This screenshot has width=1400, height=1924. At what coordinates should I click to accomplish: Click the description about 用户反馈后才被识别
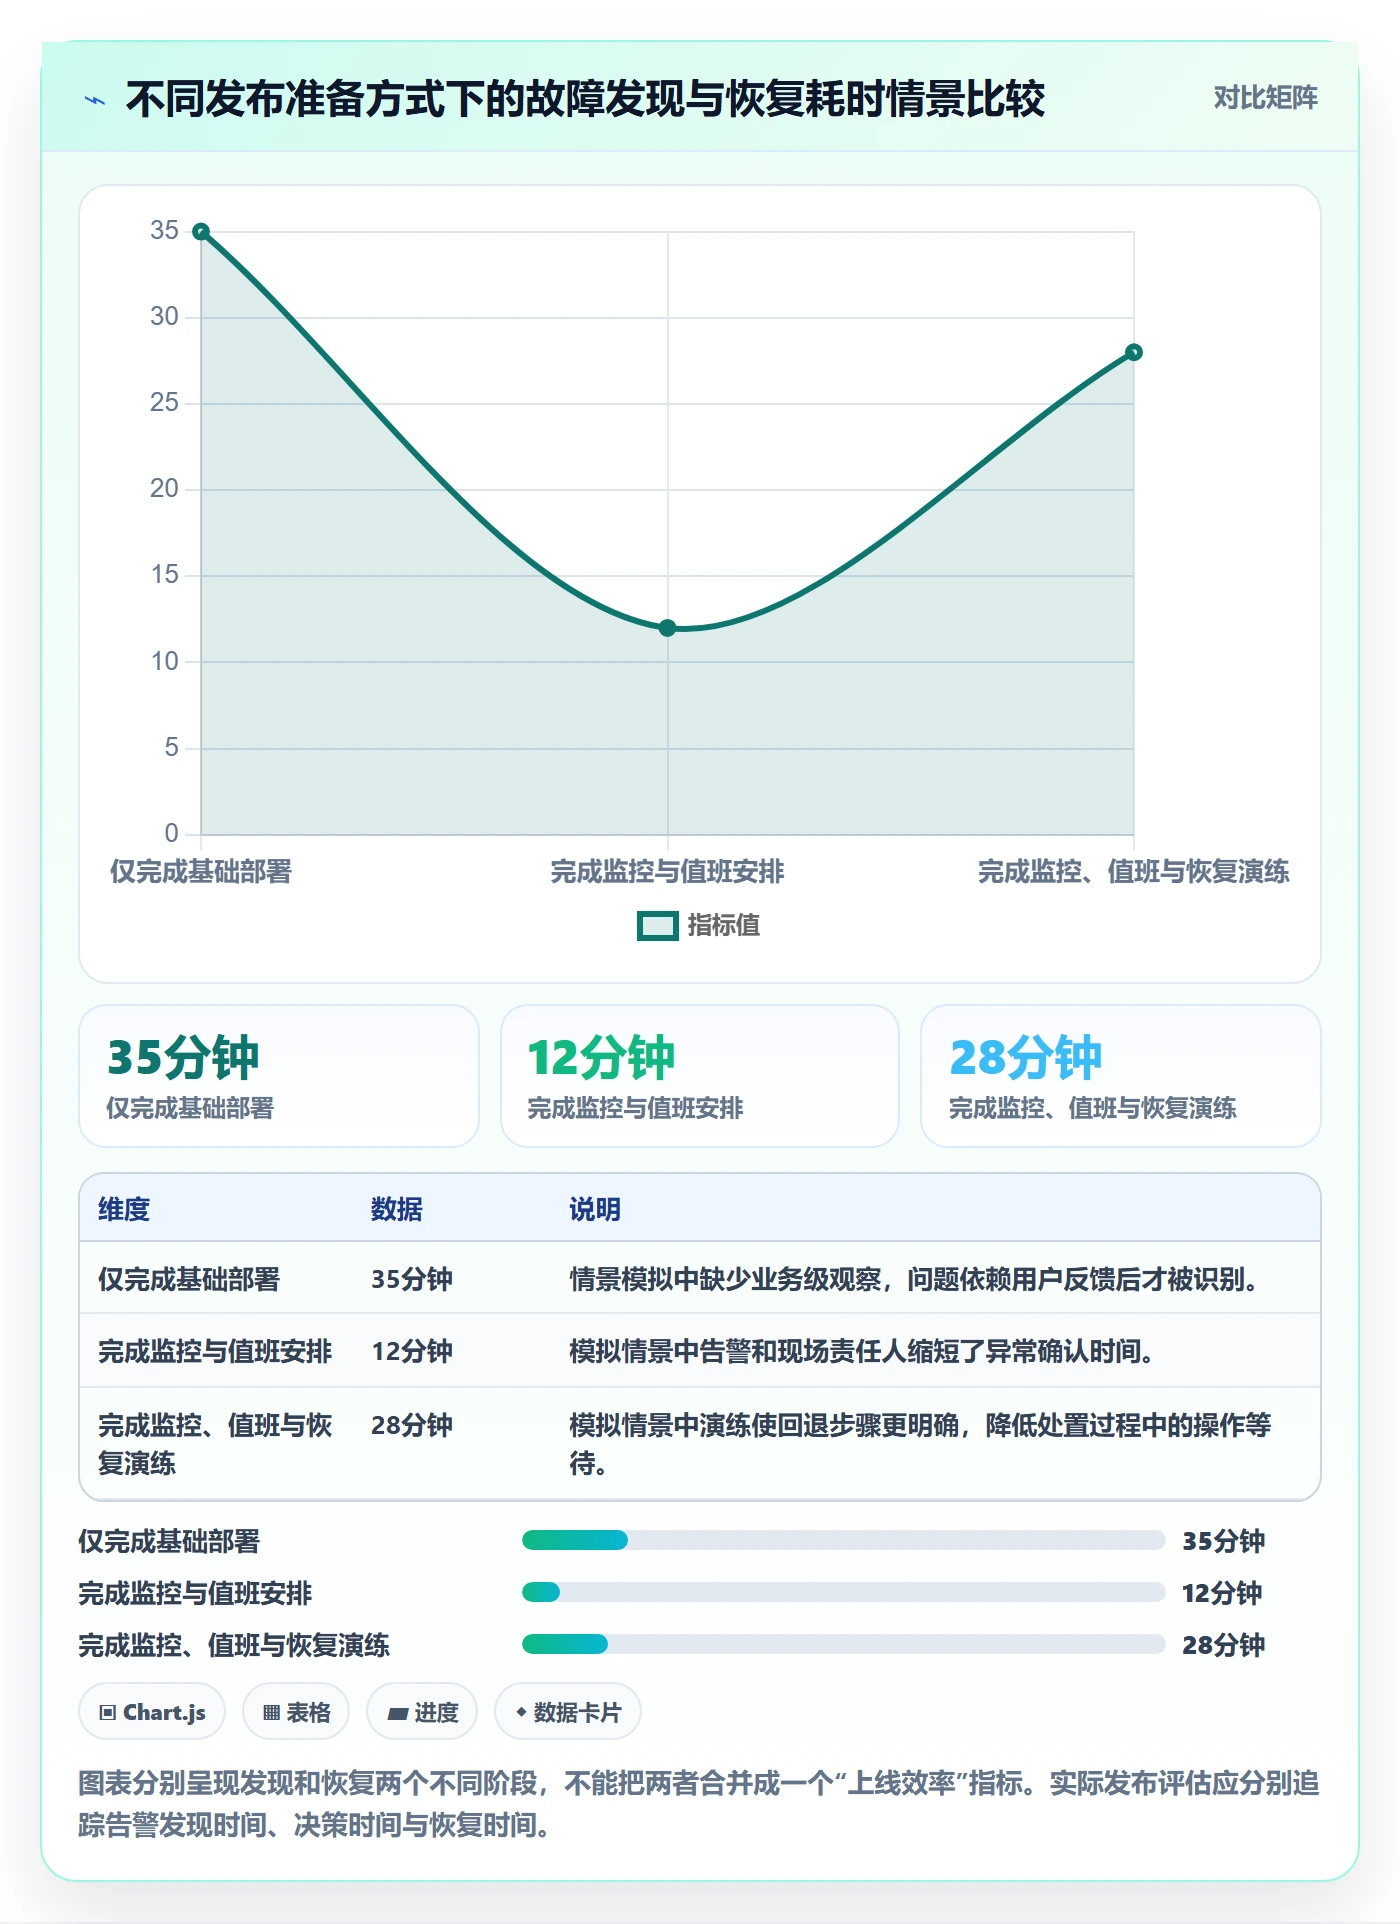click(915, 1280)
